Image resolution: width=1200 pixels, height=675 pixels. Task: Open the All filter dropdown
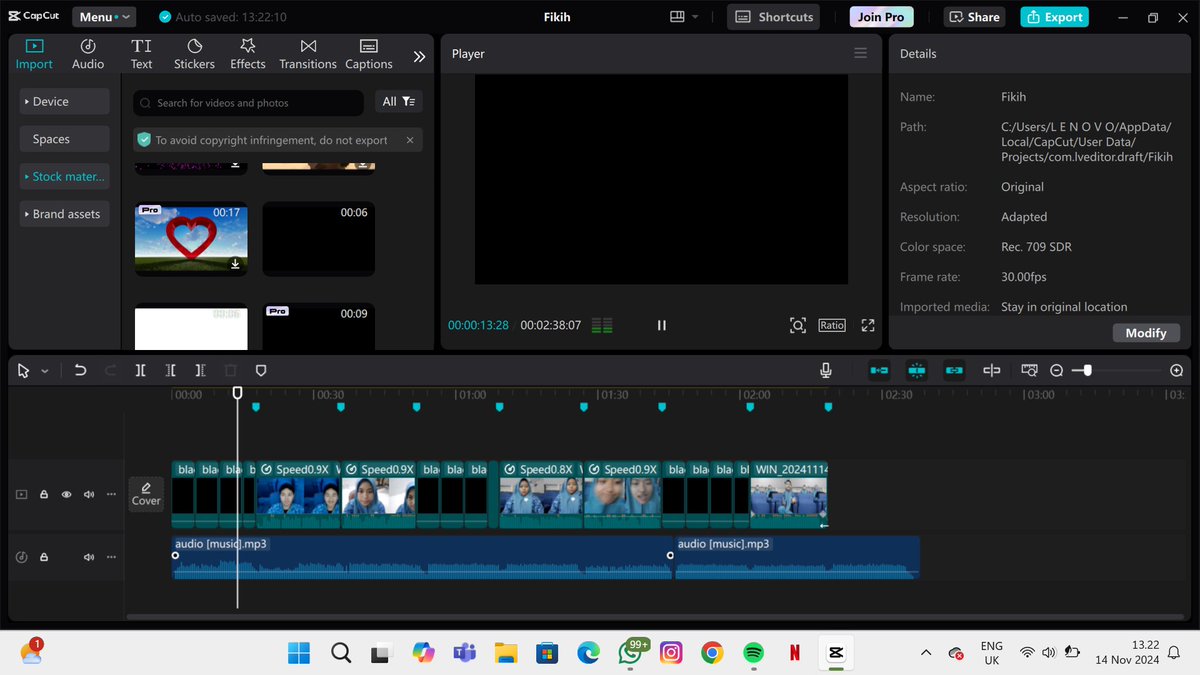(x=398, y=102)
